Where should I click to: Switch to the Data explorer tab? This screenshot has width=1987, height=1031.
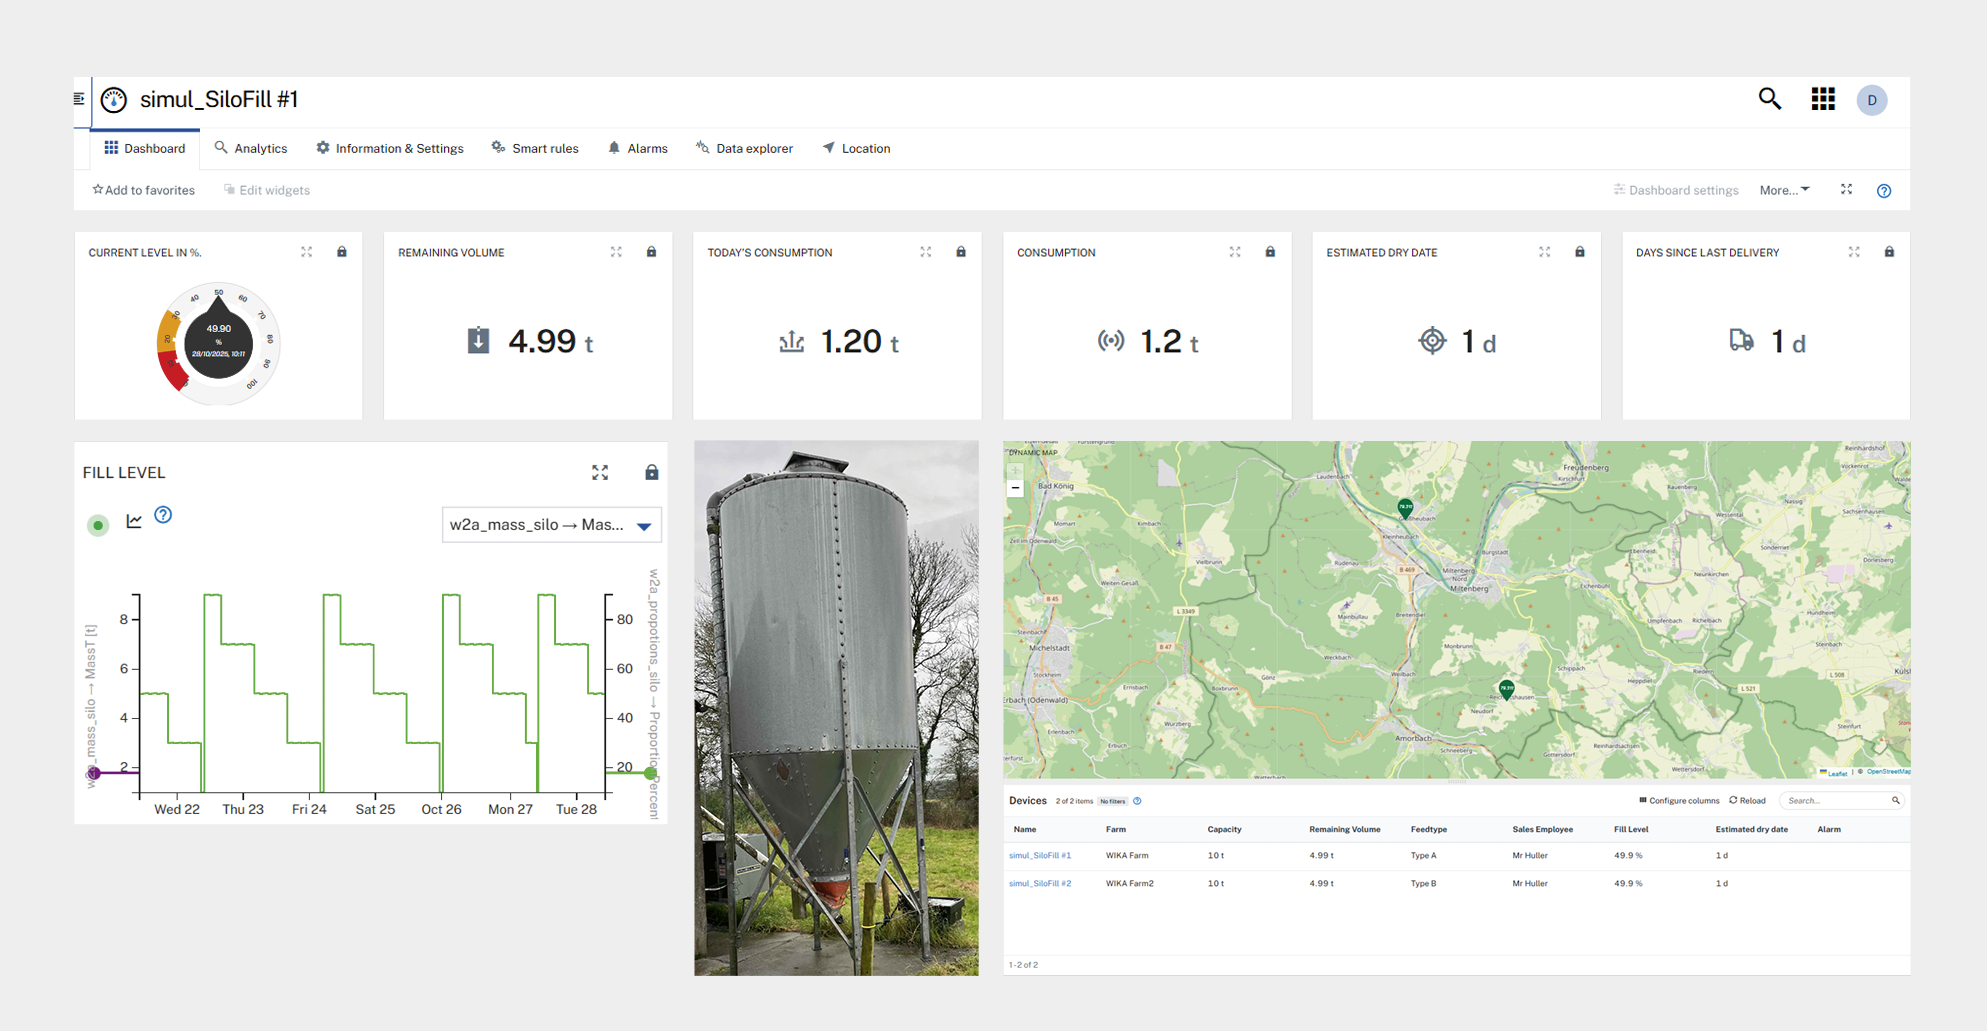tap(745, 148)
